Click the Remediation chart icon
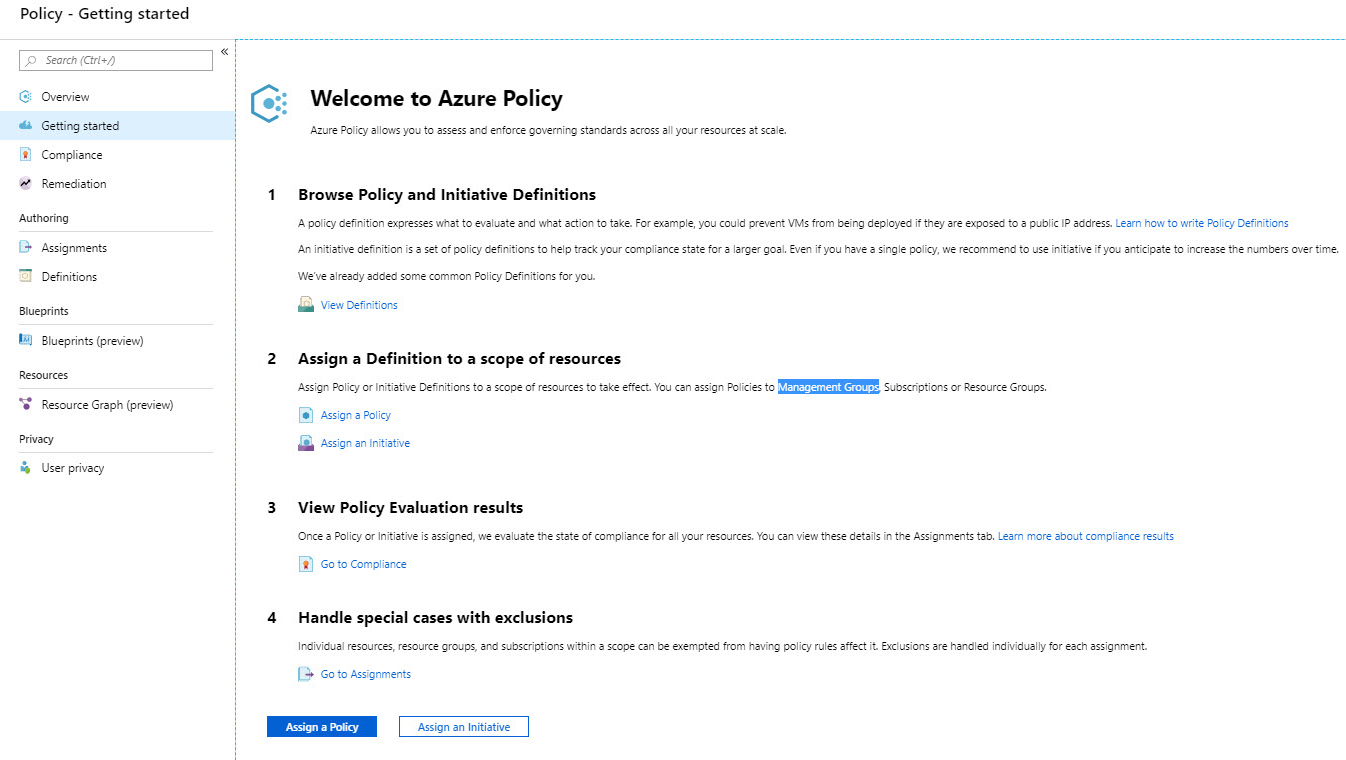 click(x=26, y=184)
